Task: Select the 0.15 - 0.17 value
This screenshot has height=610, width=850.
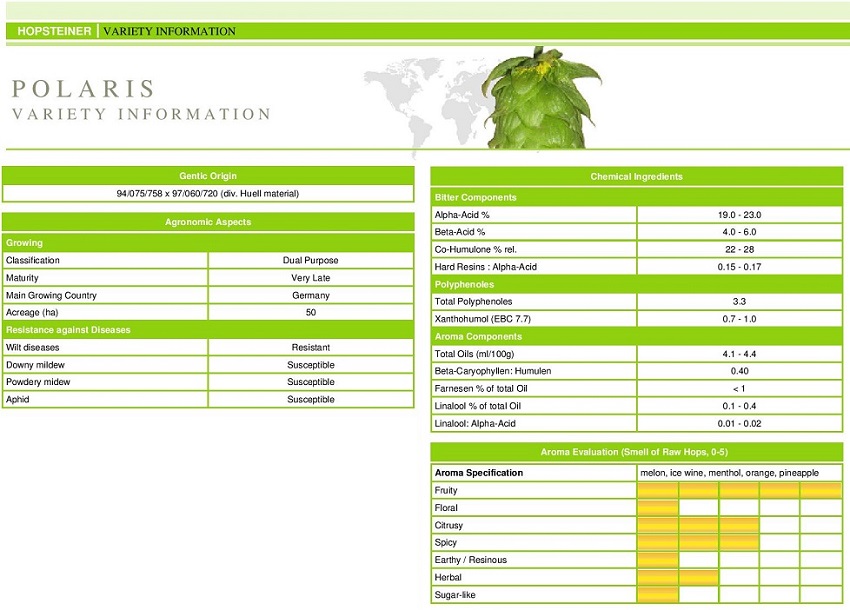Action: pos(739,267)
